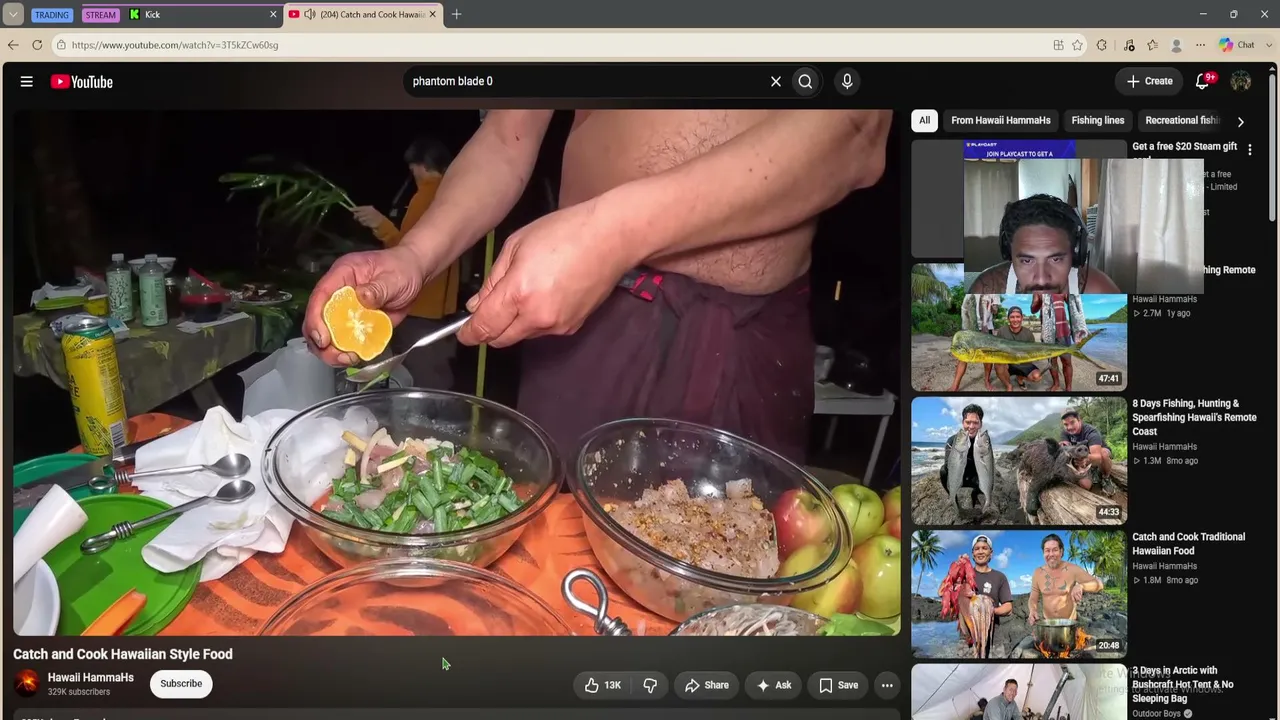1280x720 pixels.
Task: Open the 47:41 mahi-mahi video thumbnail
Action: 1019,327
